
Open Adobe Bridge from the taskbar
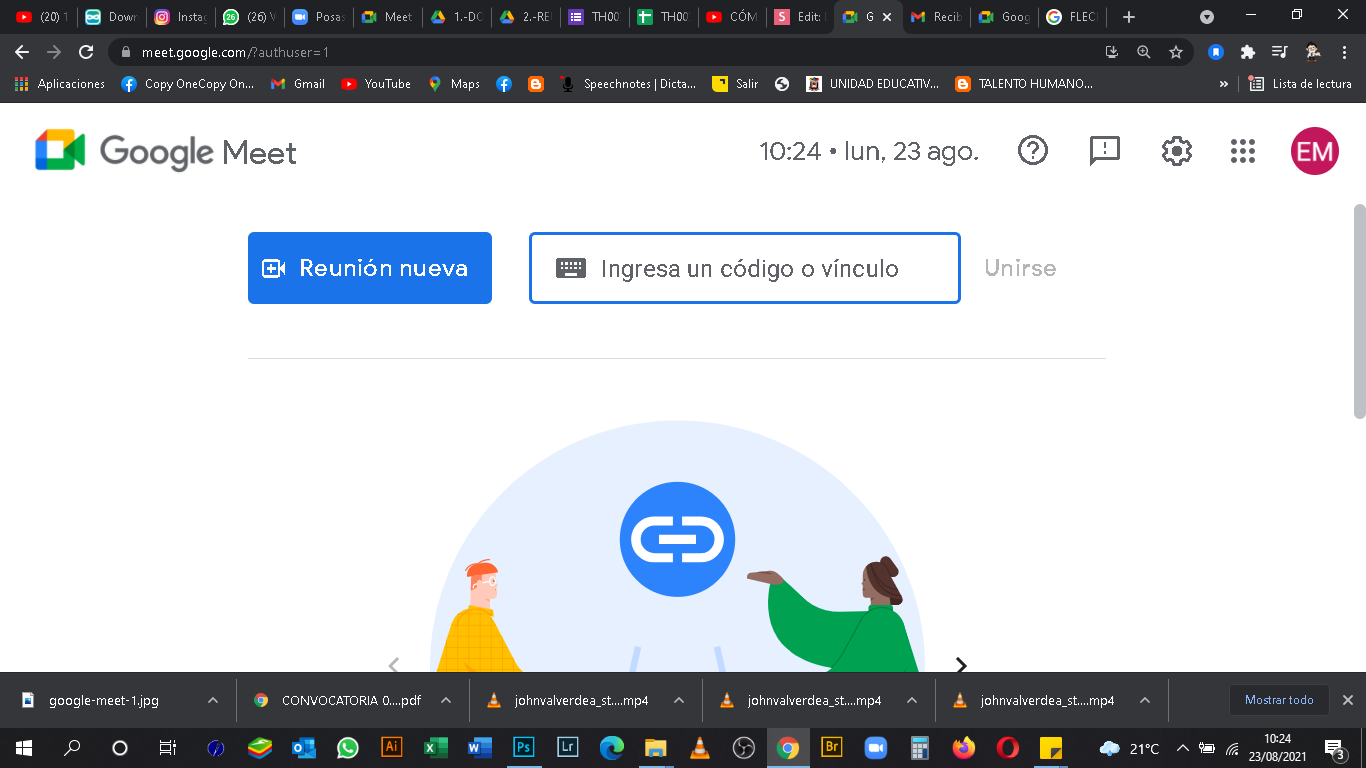(x=831, y=747)
